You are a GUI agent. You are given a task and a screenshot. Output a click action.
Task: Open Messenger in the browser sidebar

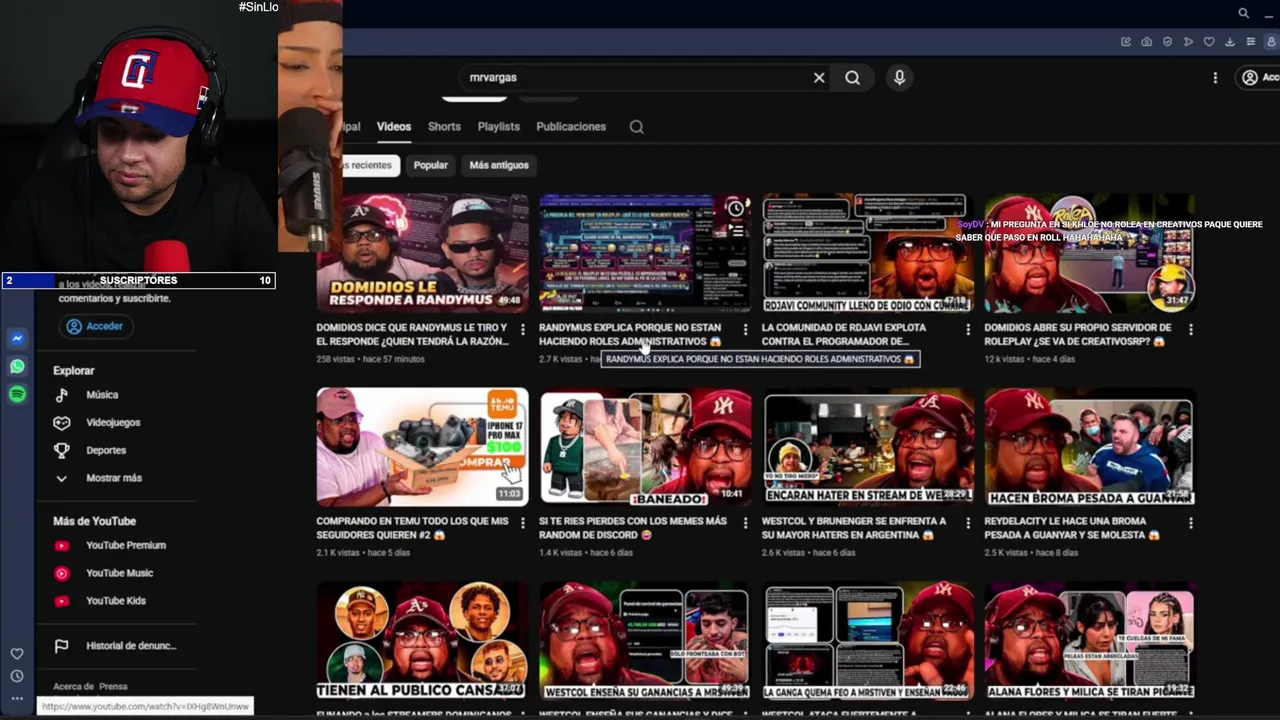17,339
